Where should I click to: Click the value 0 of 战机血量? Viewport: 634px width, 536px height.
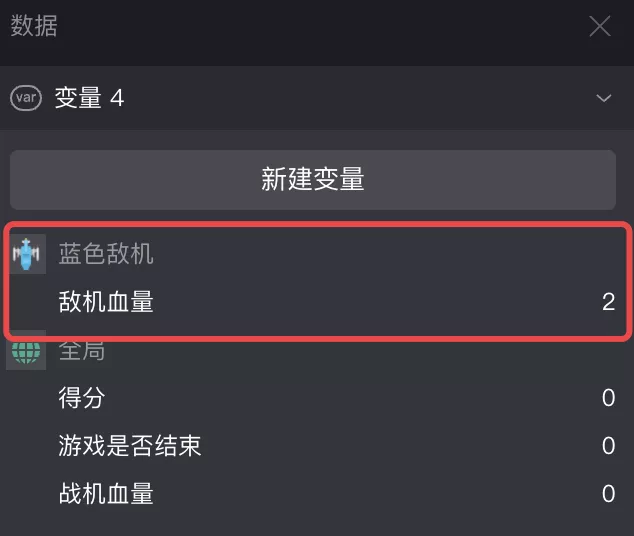tap(609, 494)
